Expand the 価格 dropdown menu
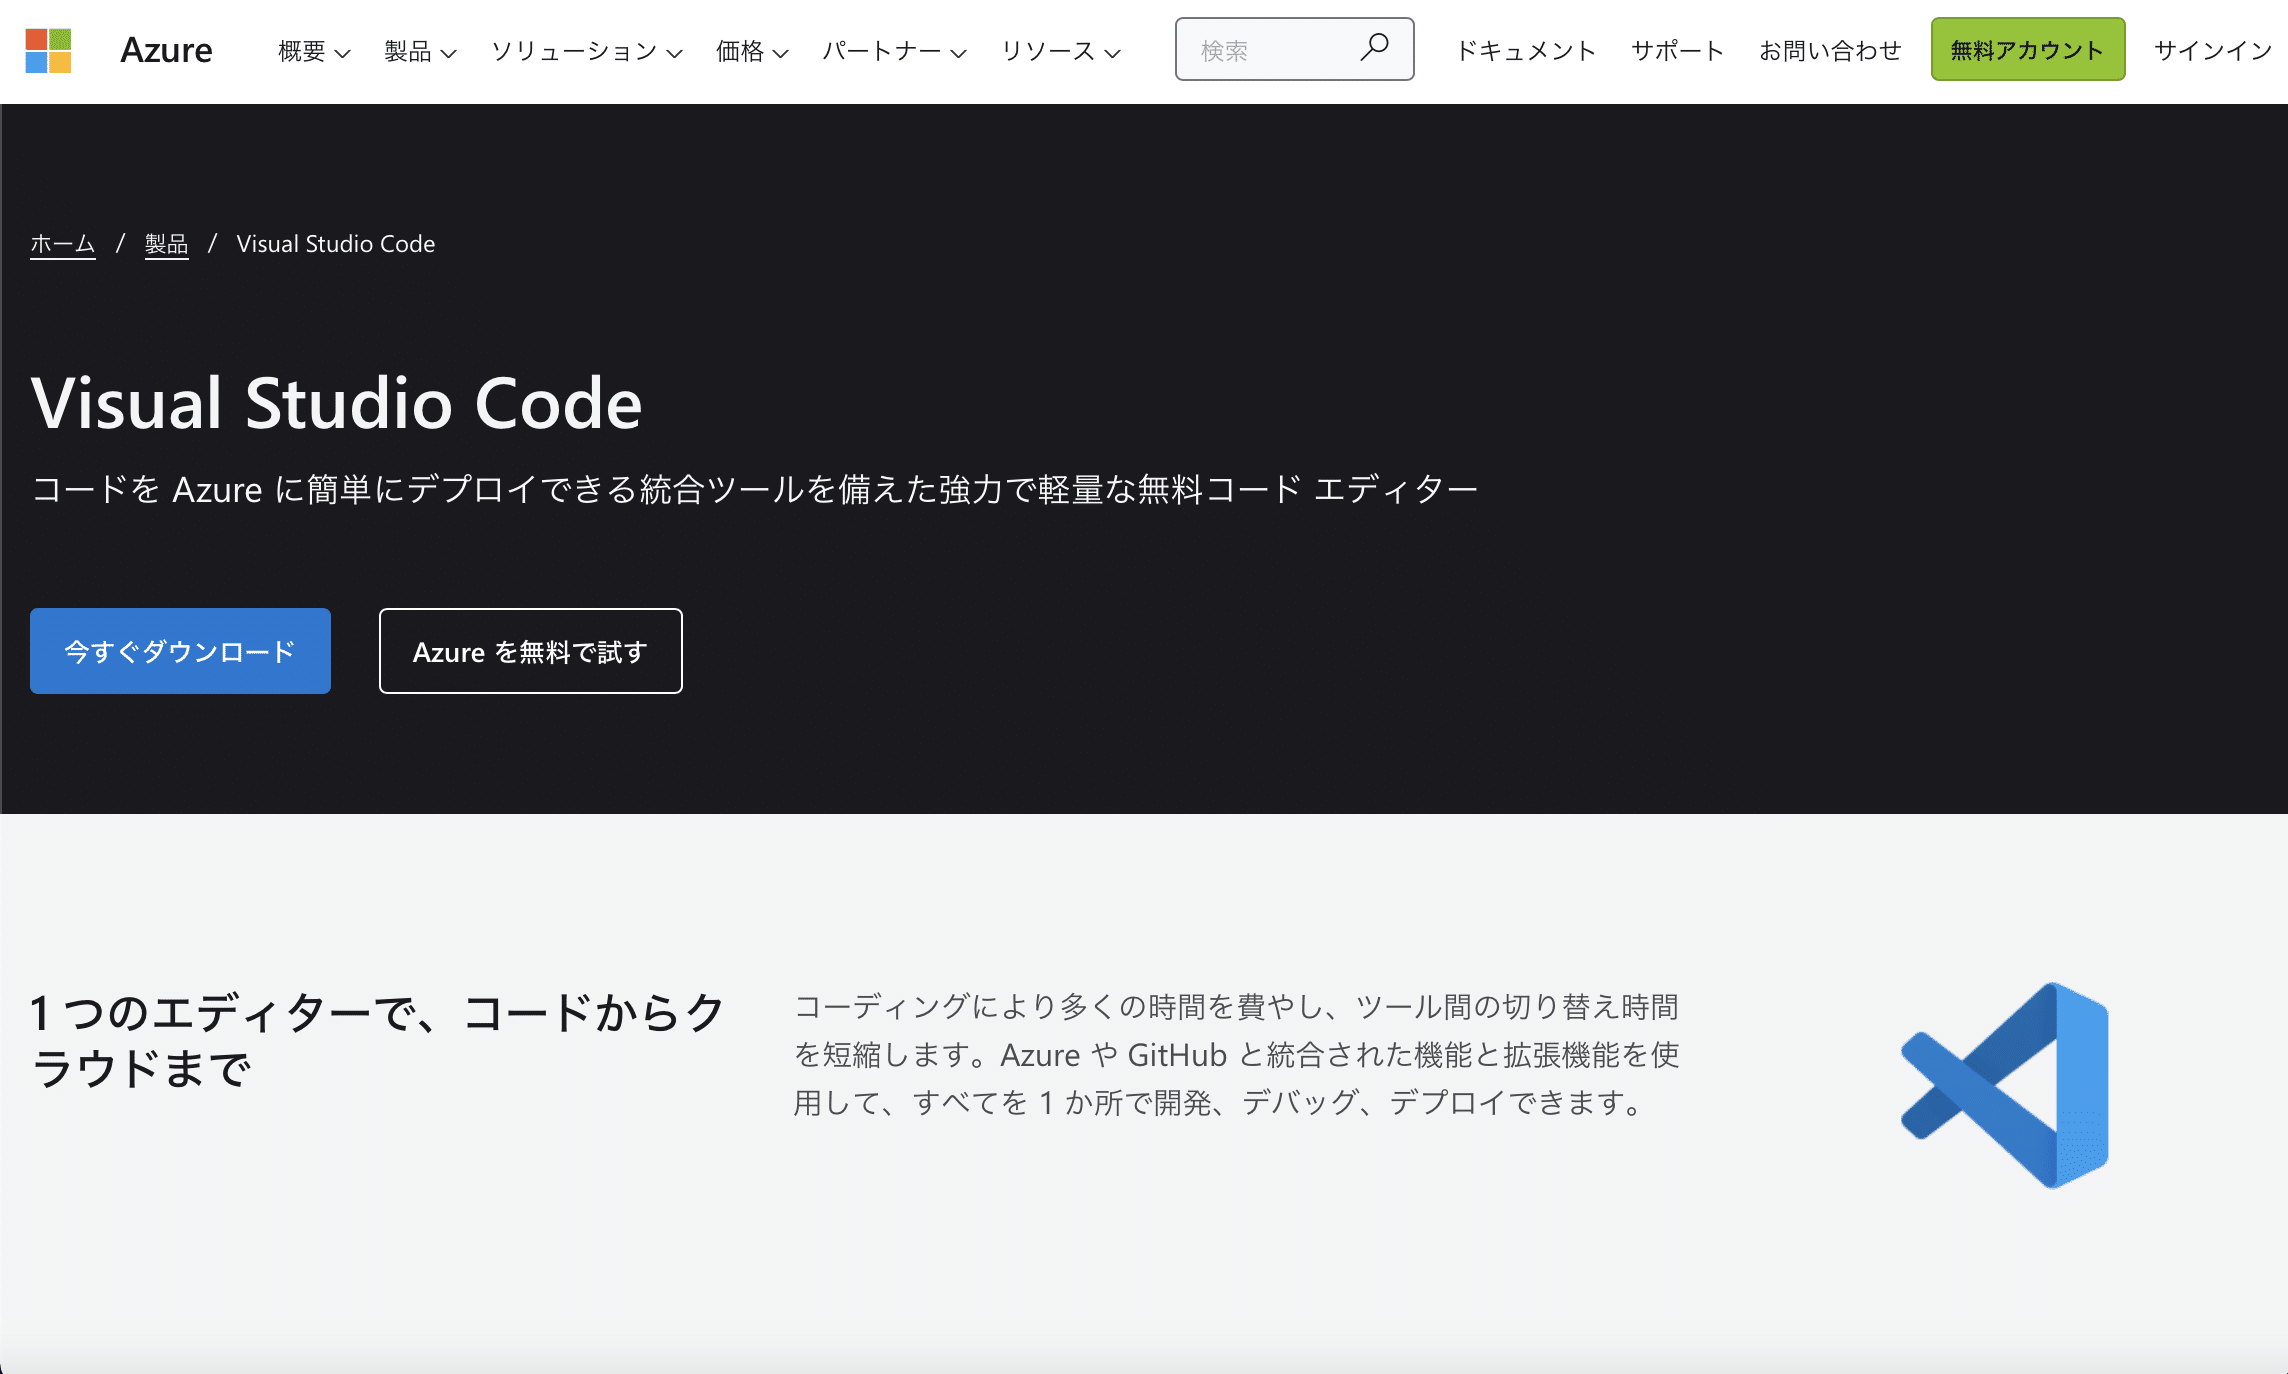Viewport: 2288px width, 1374px height. 752,51
